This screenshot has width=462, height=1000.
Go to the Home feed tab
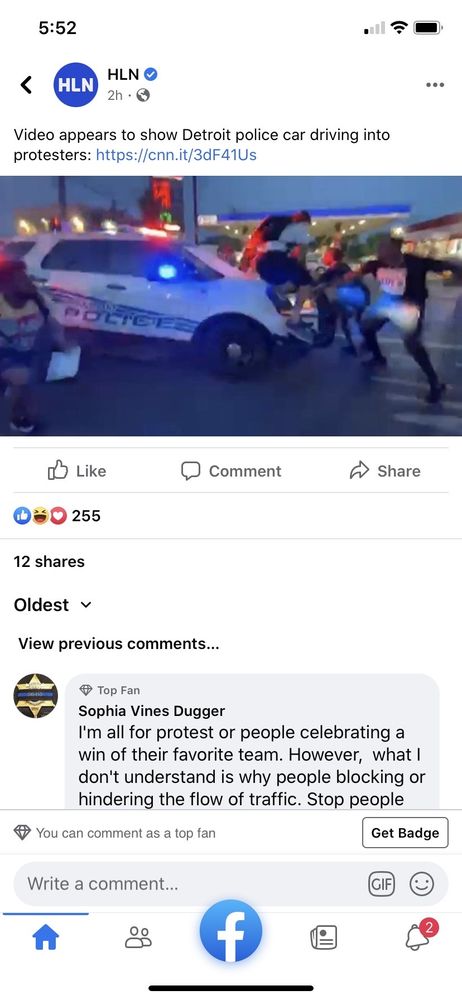pos(46,937)
